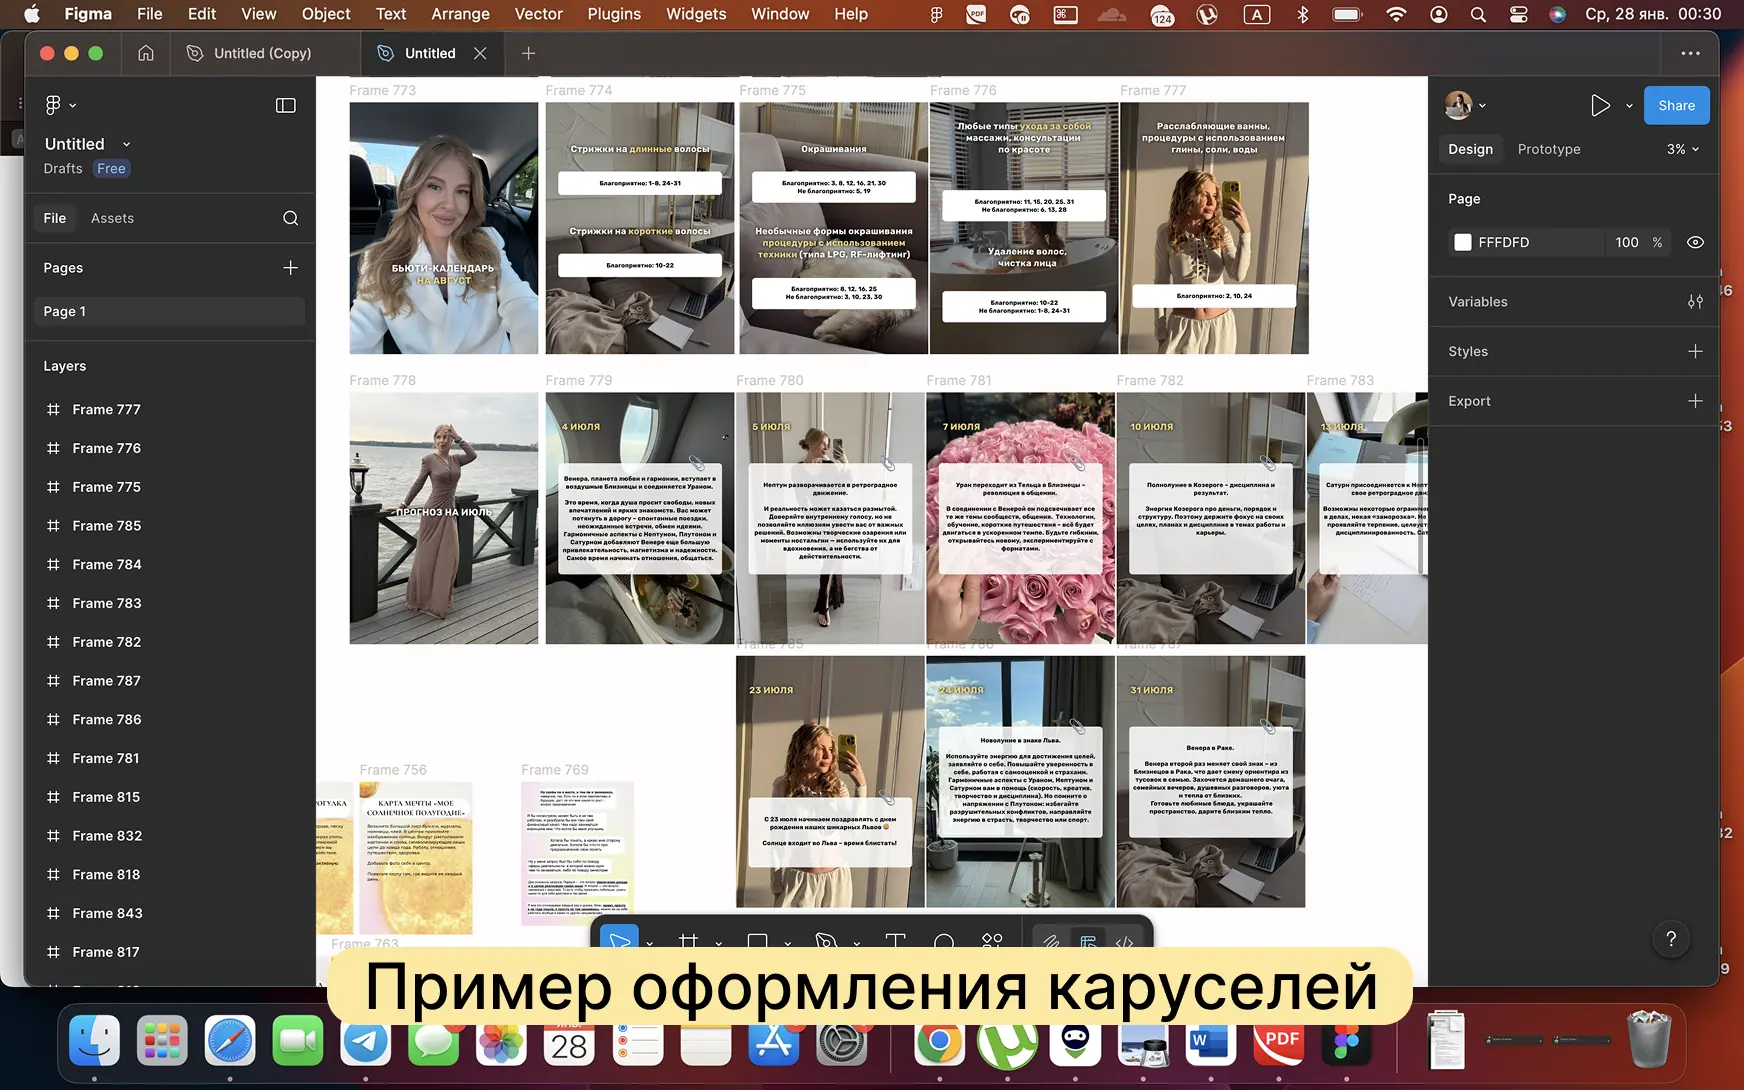Add a new page with plus icon
Viewport: 1744px width, 1090px height.
coord(290,268)
